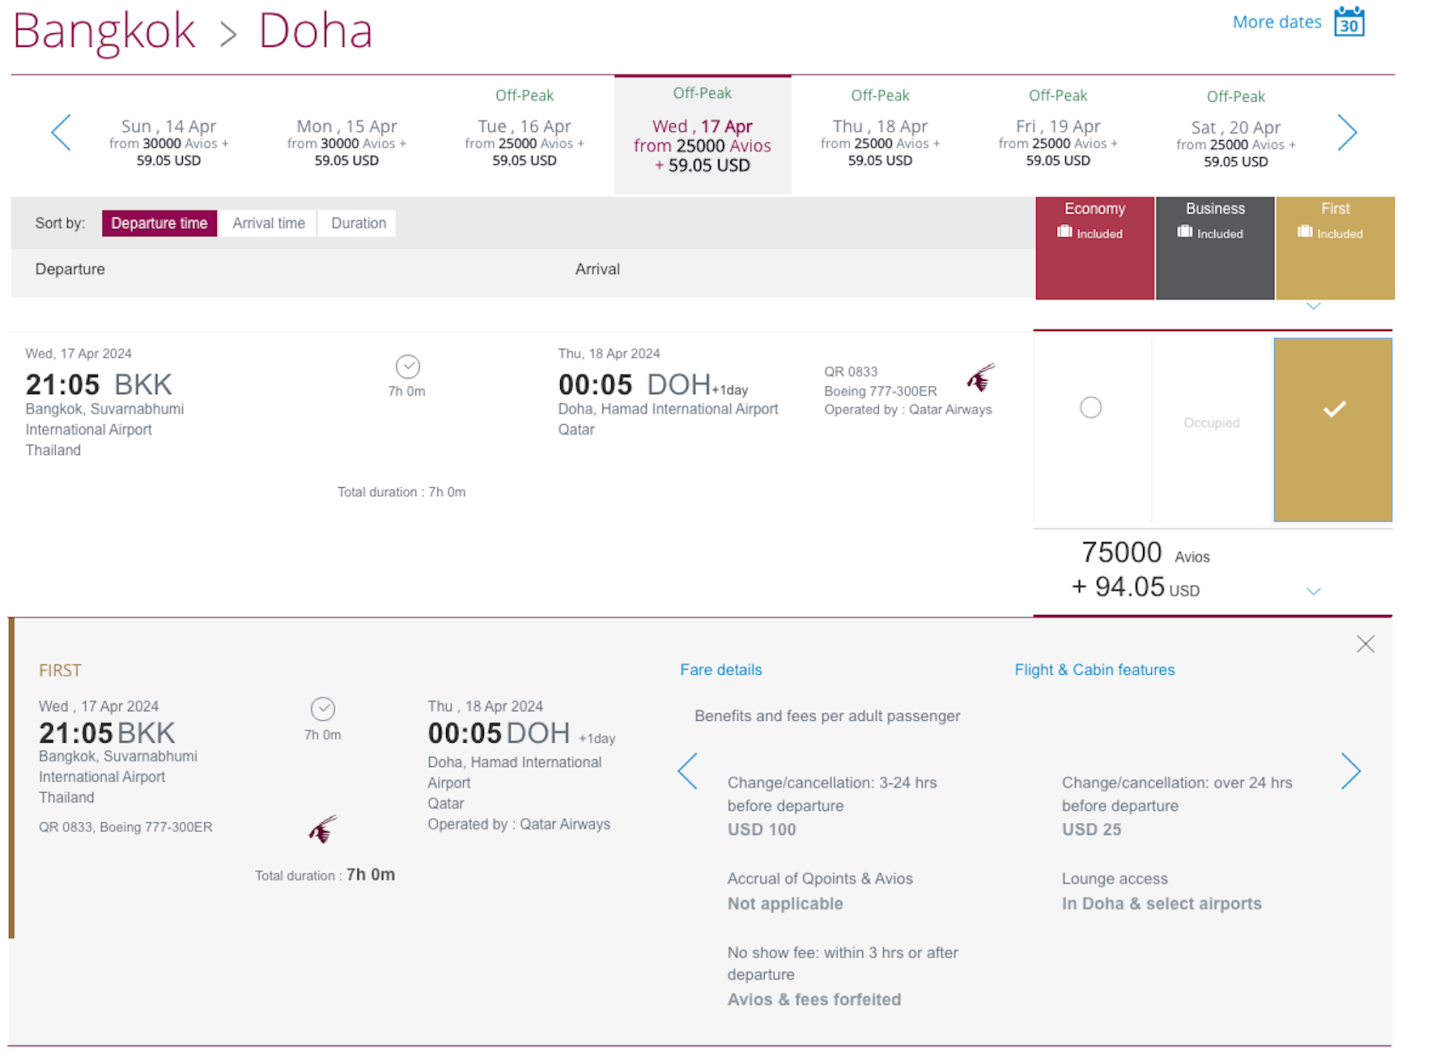Close the First fare details panel
Screen dimensions: 1440x1056
coord(1365,644)
